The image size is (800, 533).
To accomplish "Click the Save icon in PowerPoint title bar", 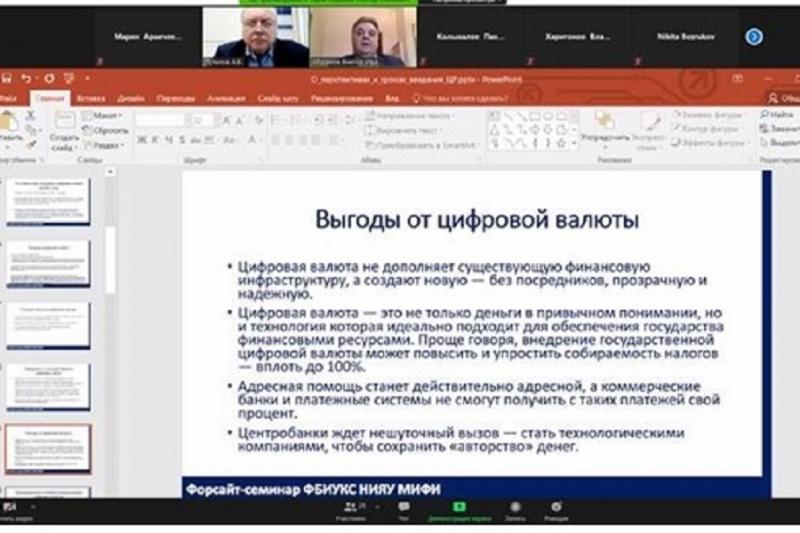I will click(x=7, y=79).
